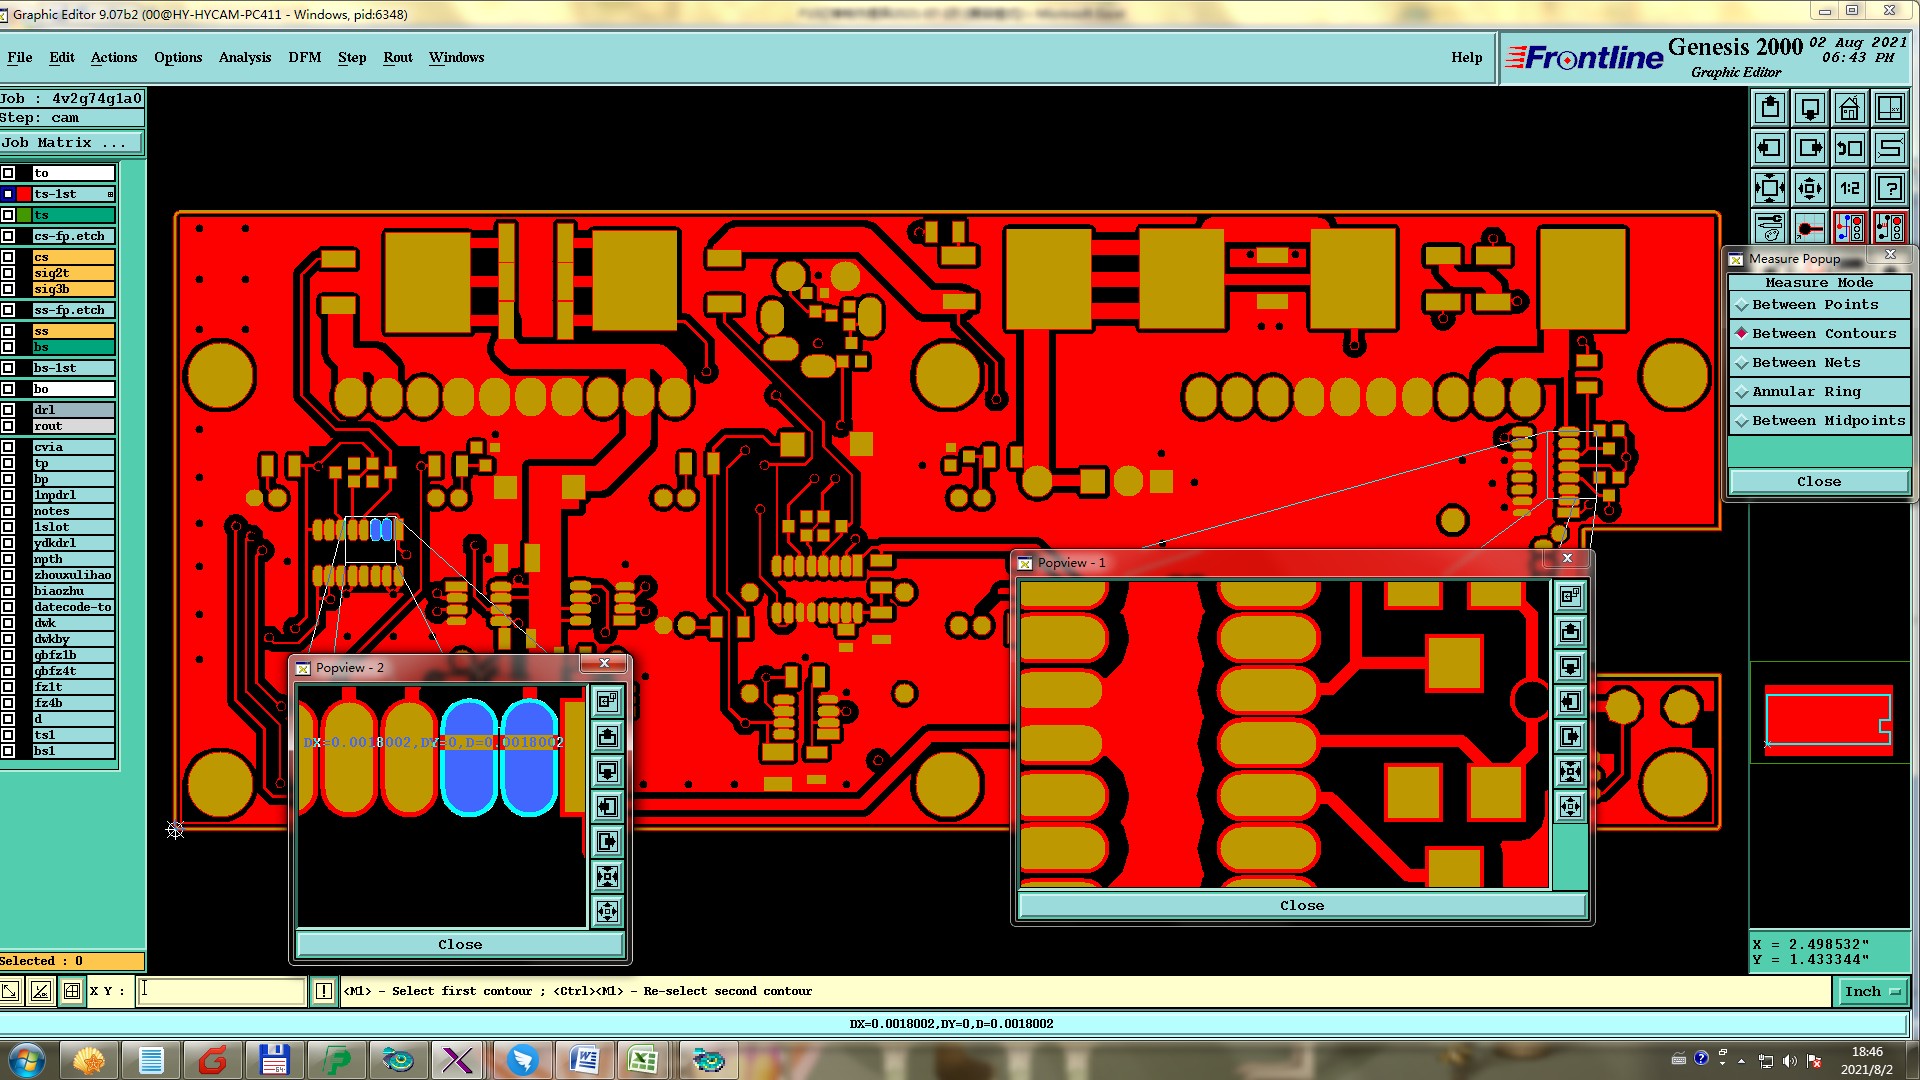Select the Between Points measure mode
This screenshot has height=1080, width=1920.
(1814, 305)
